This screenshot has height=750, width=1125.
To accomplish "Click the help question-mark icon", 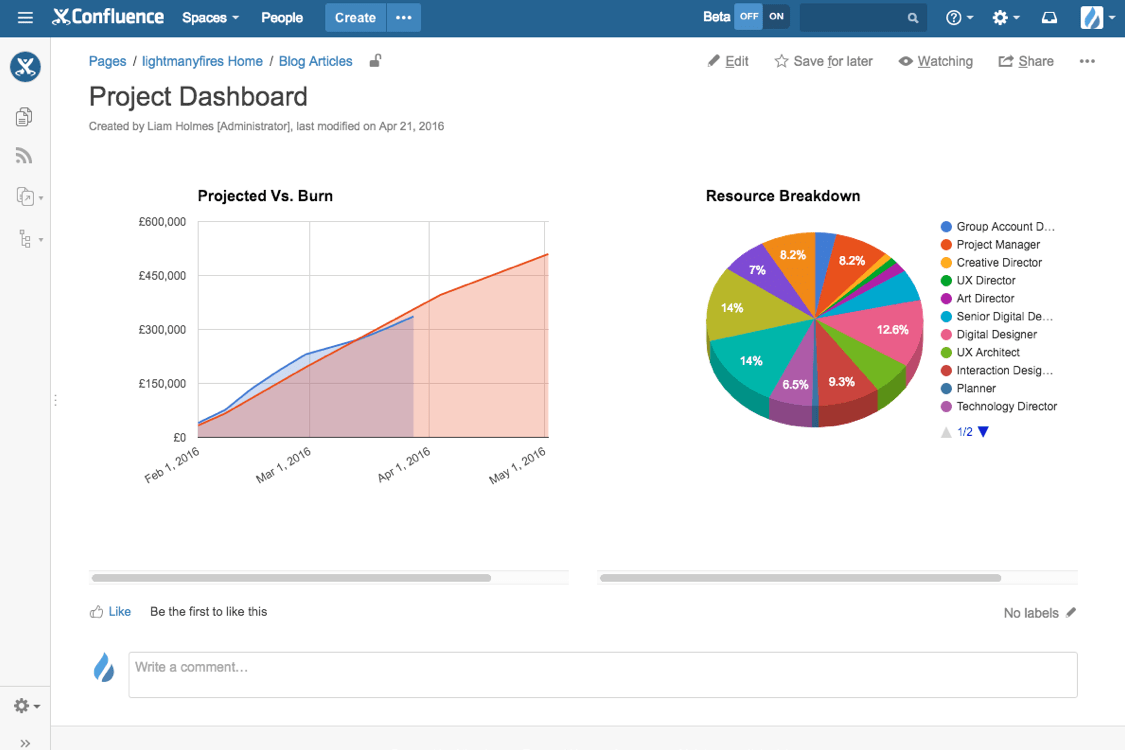I will point(953,17).
